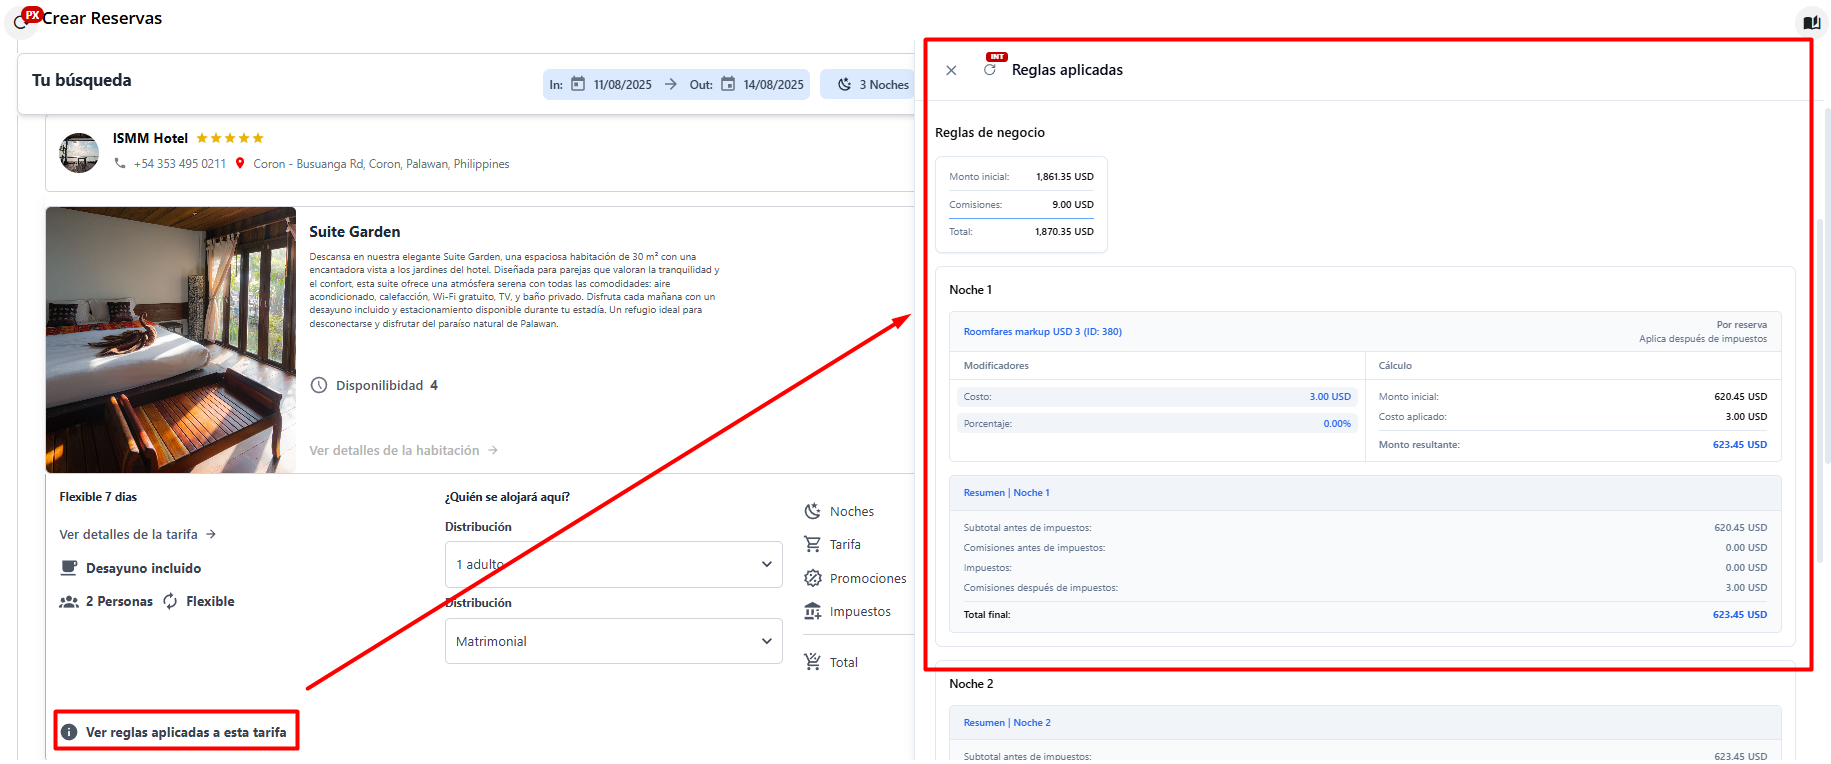Click the refresh icon beside Reglas aplicadas
The width and height of the screenshot is (1831, 764).
point(990,70)
